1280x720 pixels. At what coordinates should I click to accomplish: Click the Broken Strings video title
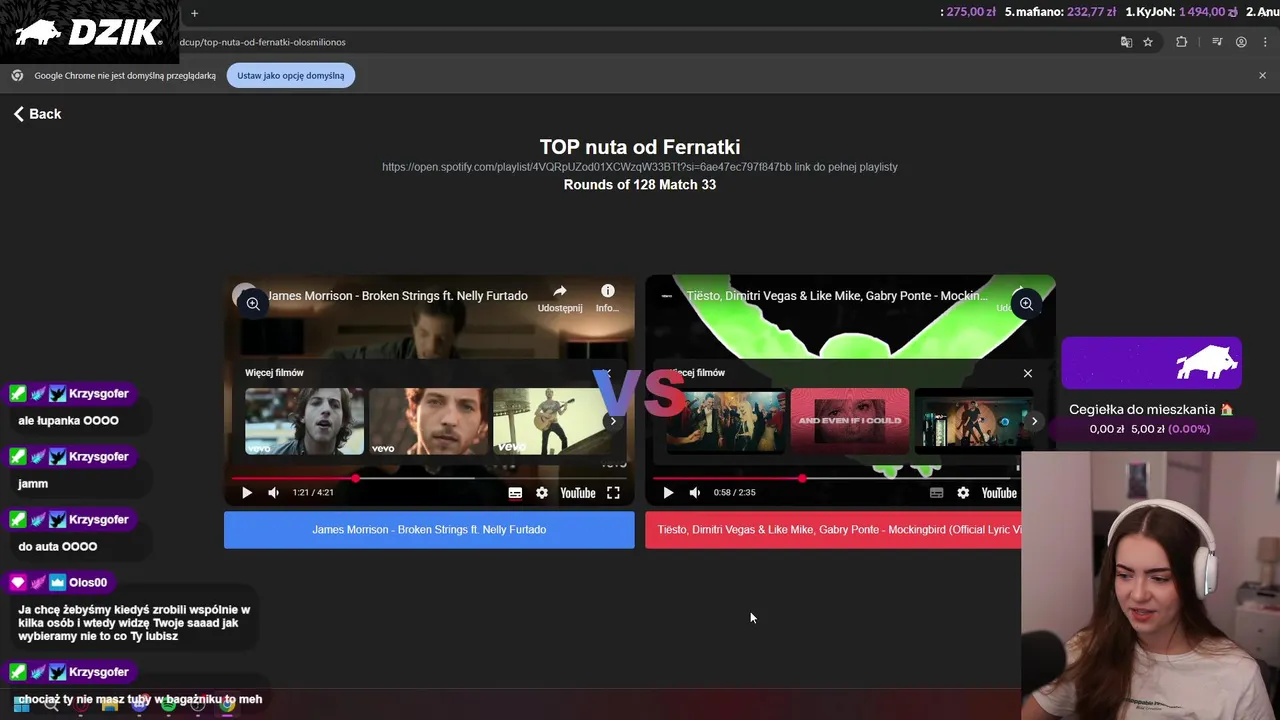398,296
